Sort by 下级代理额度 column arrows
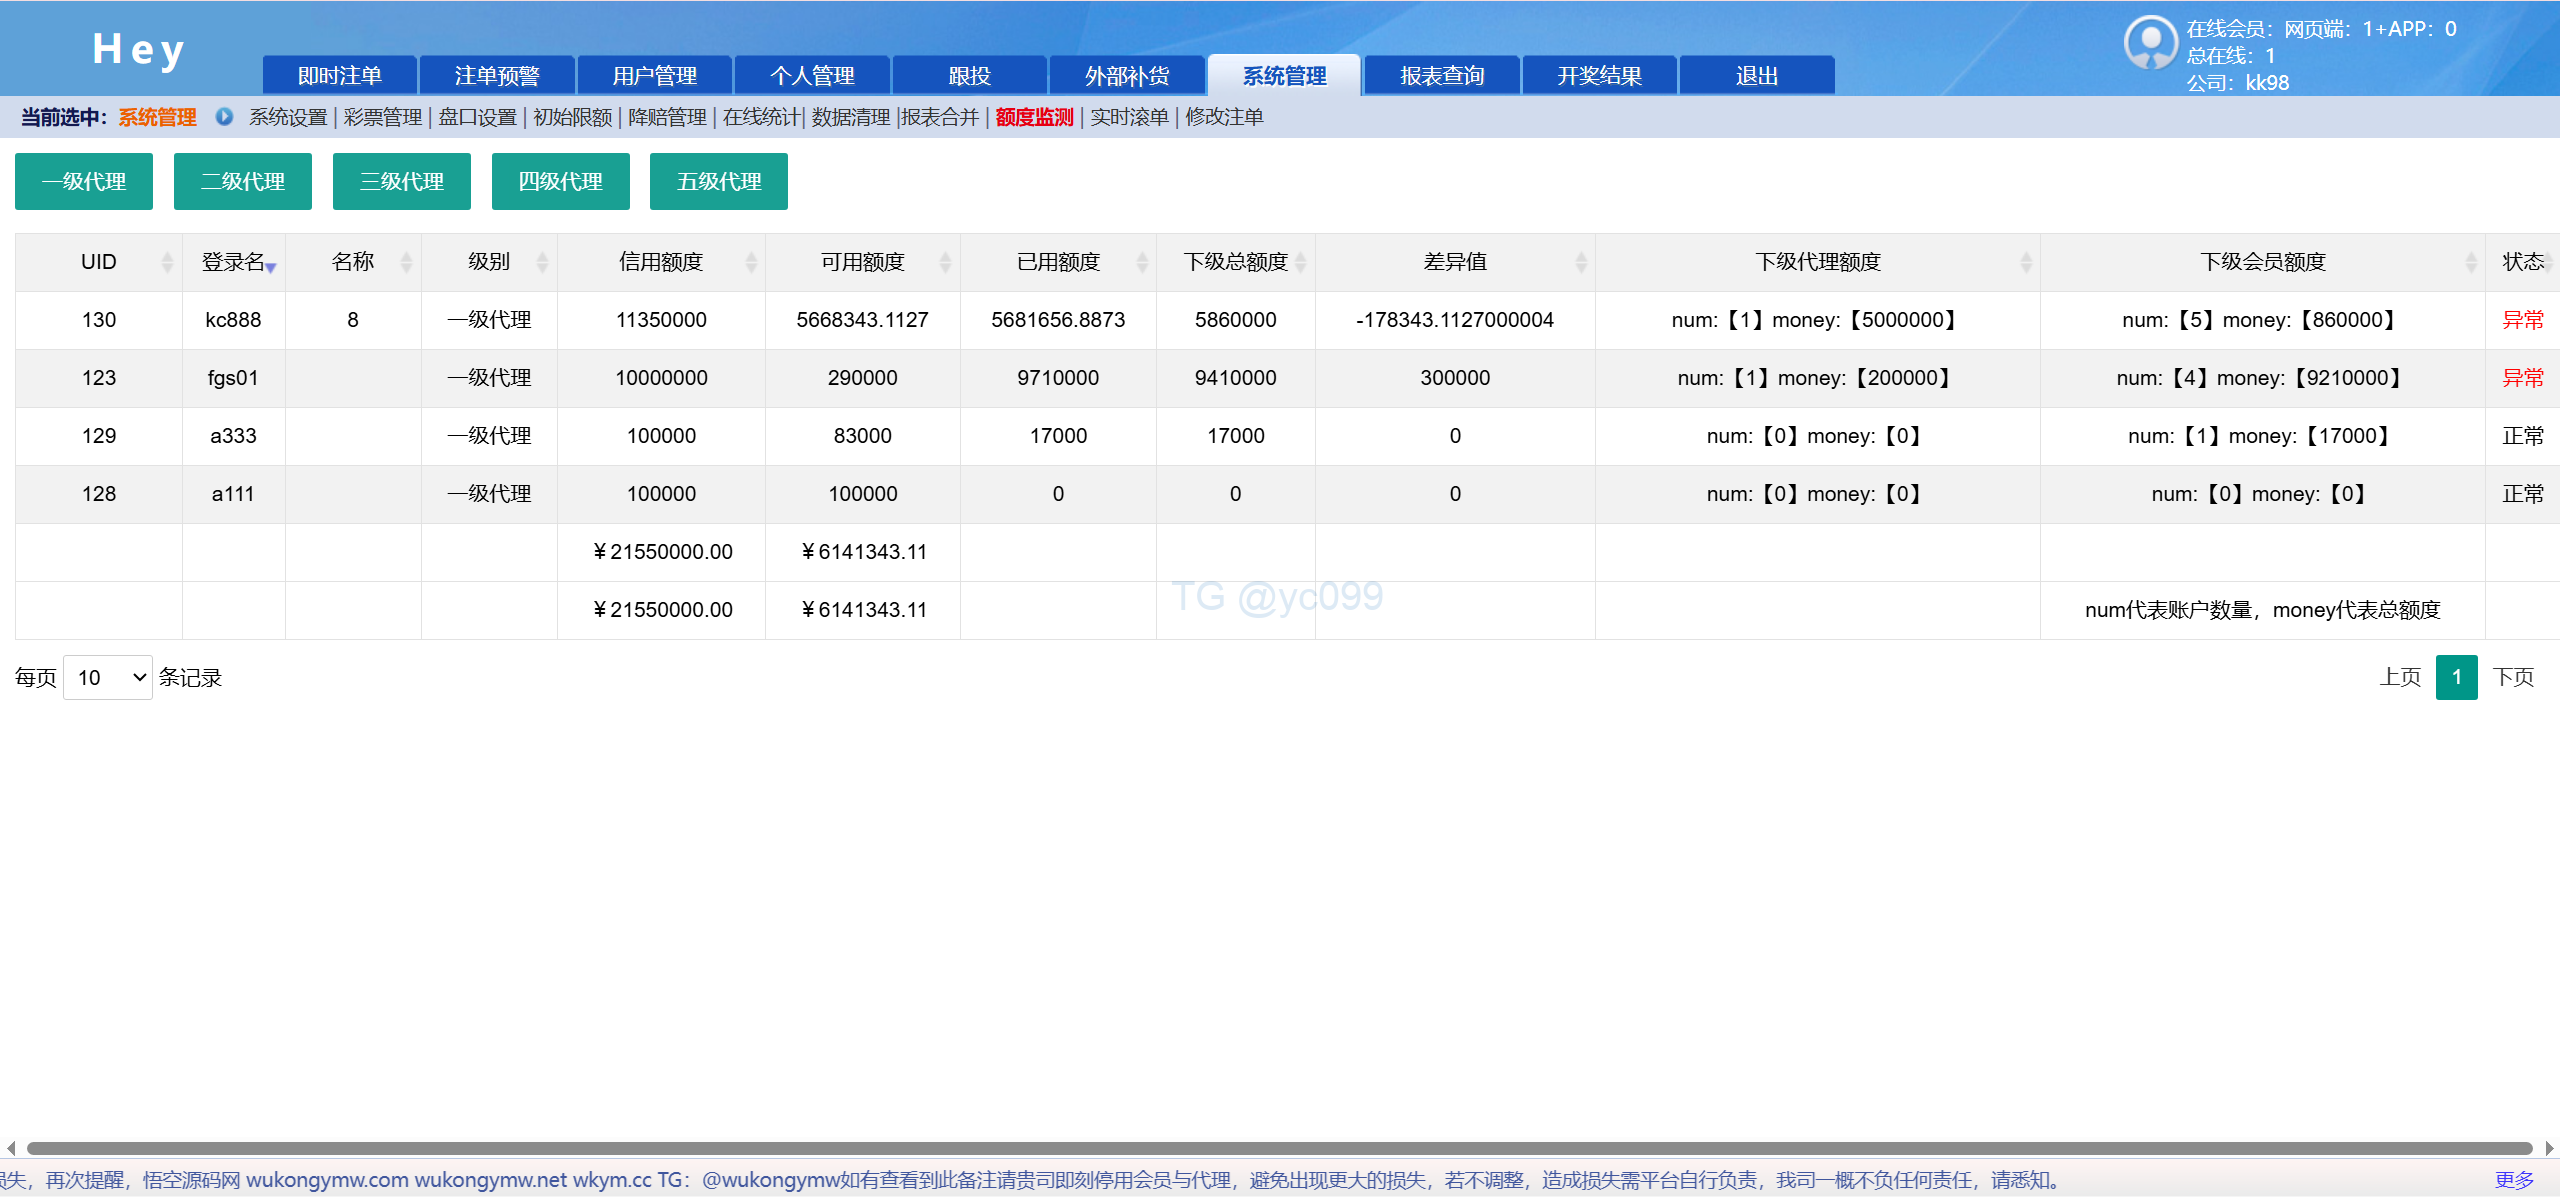Image resolution: width=2560 pixels, height=1199 pixels. click(2026, 262)
